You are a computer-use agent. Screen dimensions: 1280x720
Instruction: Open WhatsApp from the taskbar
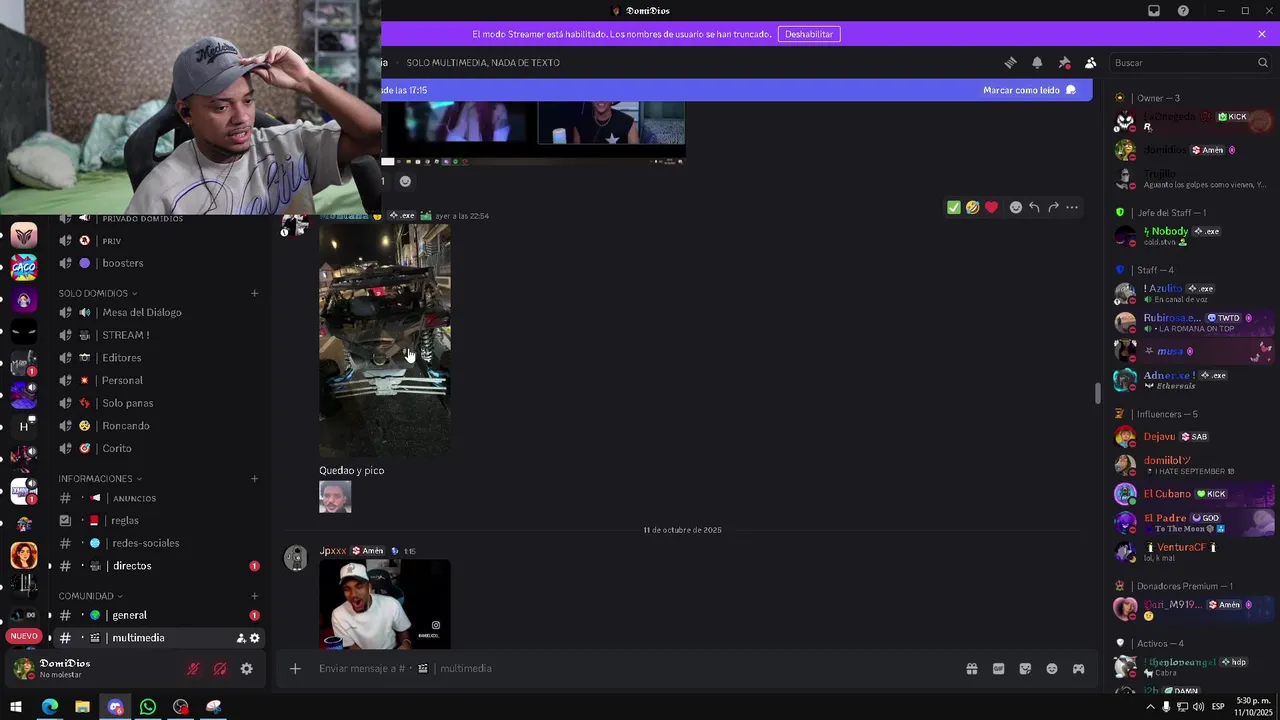(x=148, y=707)
